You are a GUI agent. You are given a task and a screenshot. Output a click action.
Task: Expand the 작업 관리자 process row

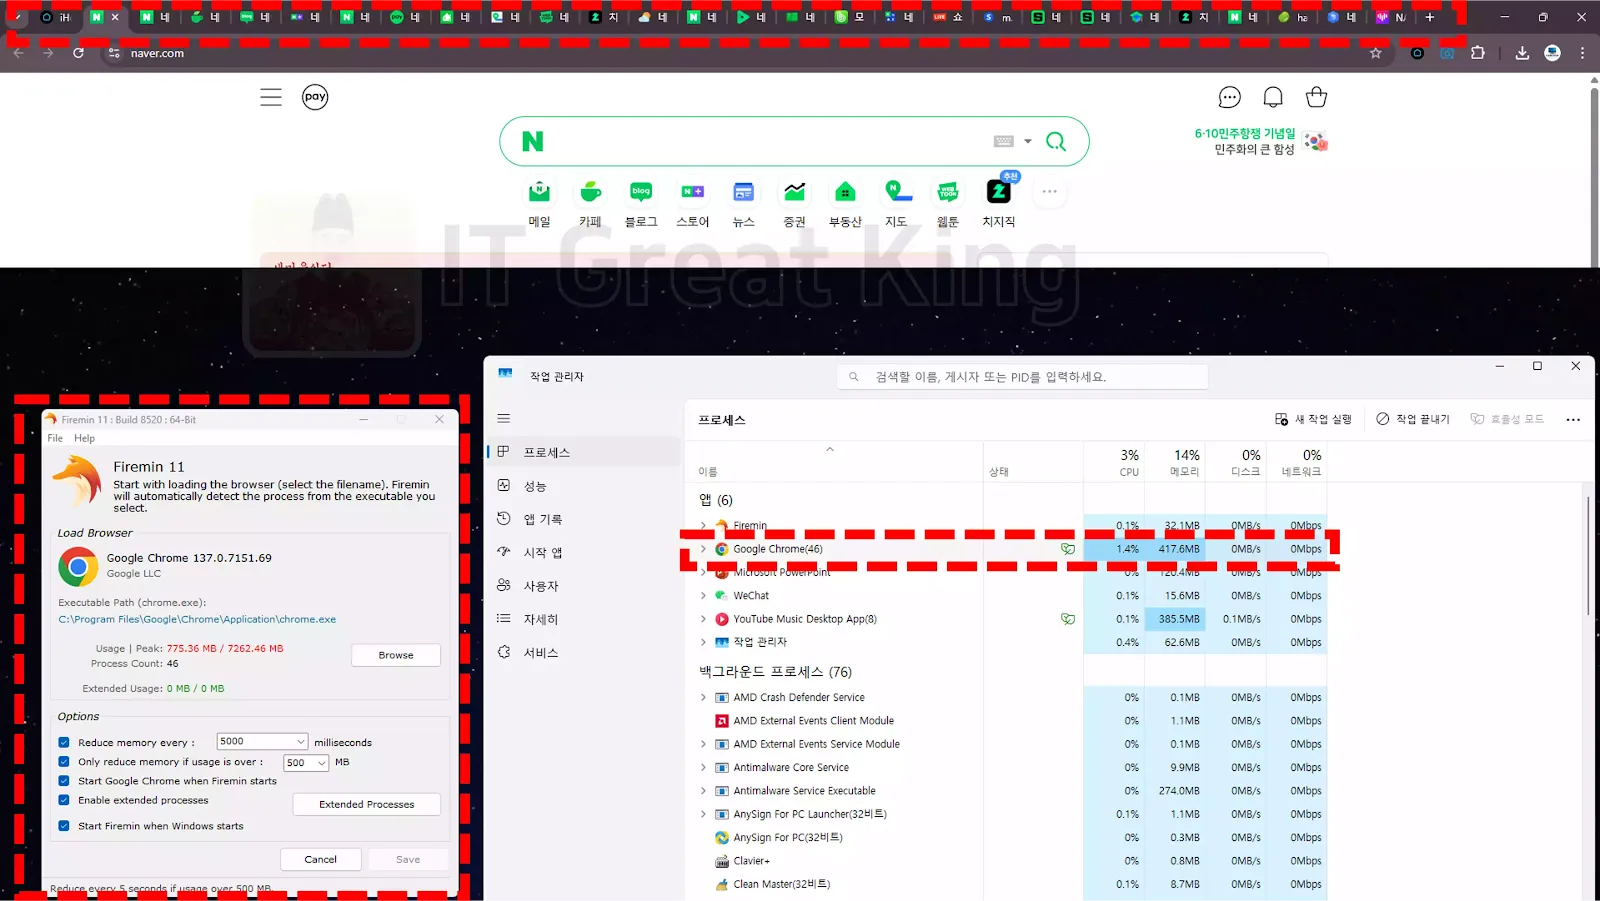(x=703, y=642)
